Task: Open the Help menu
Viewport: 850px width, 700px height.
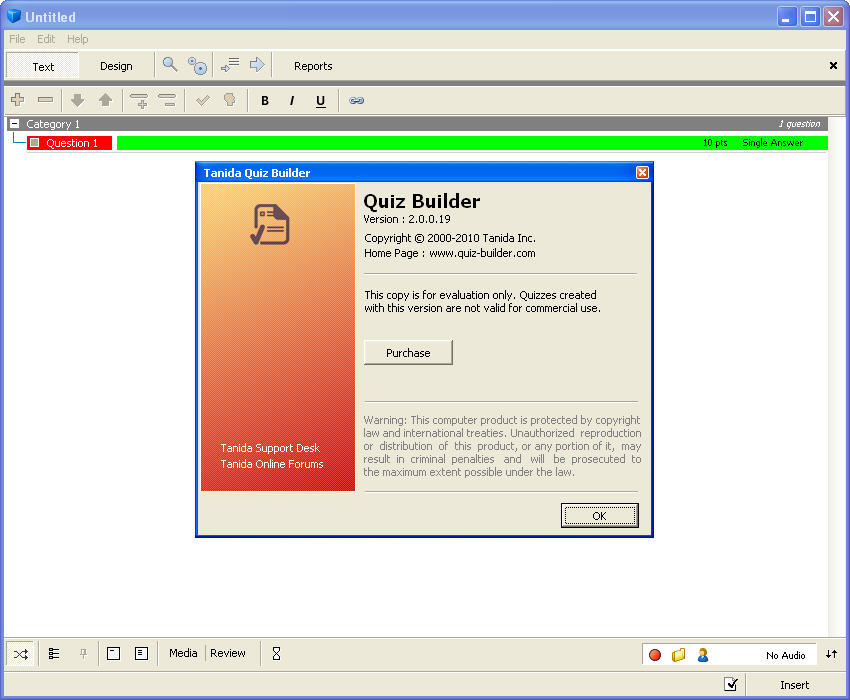Action: coord(78,39)
